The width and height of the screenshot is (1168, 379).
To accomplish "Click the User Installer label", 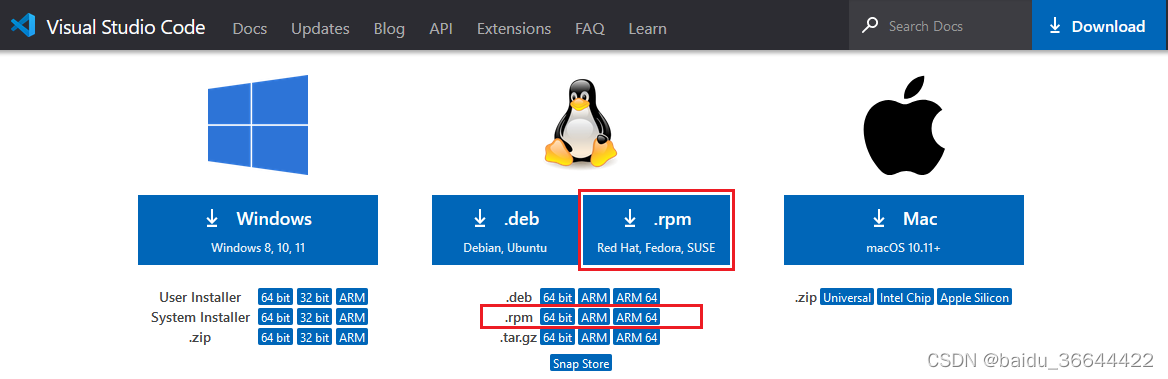I will (200, 297).
